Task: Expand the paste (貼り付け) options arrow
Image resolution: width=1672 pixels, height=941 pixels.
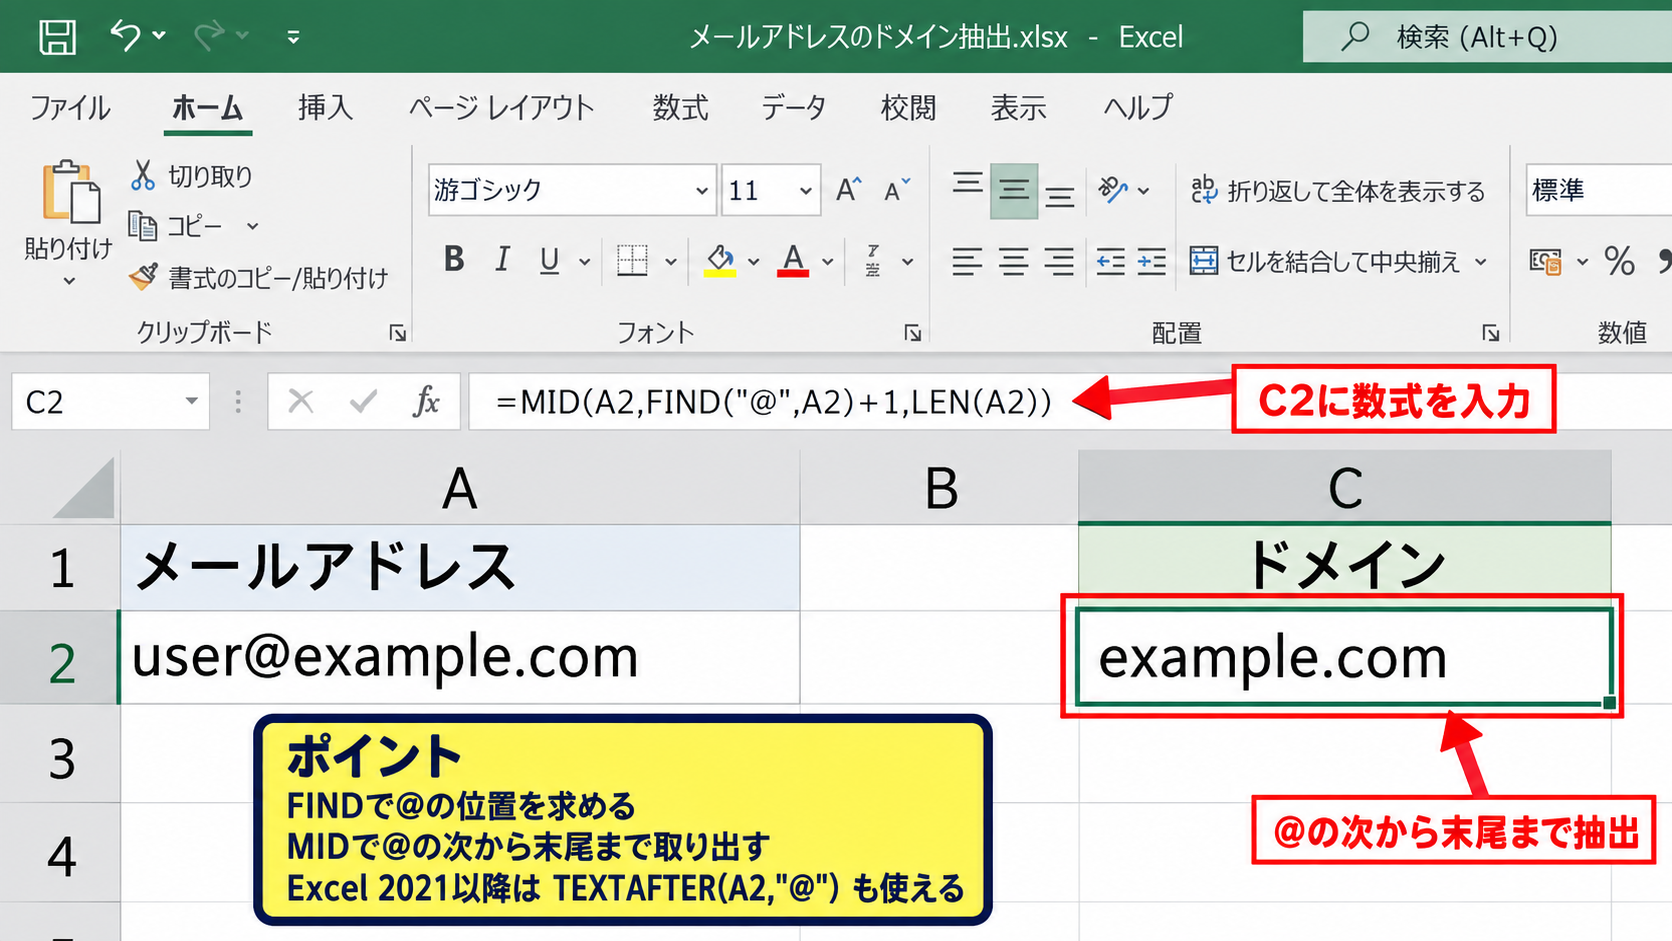Action: [69, 281]
